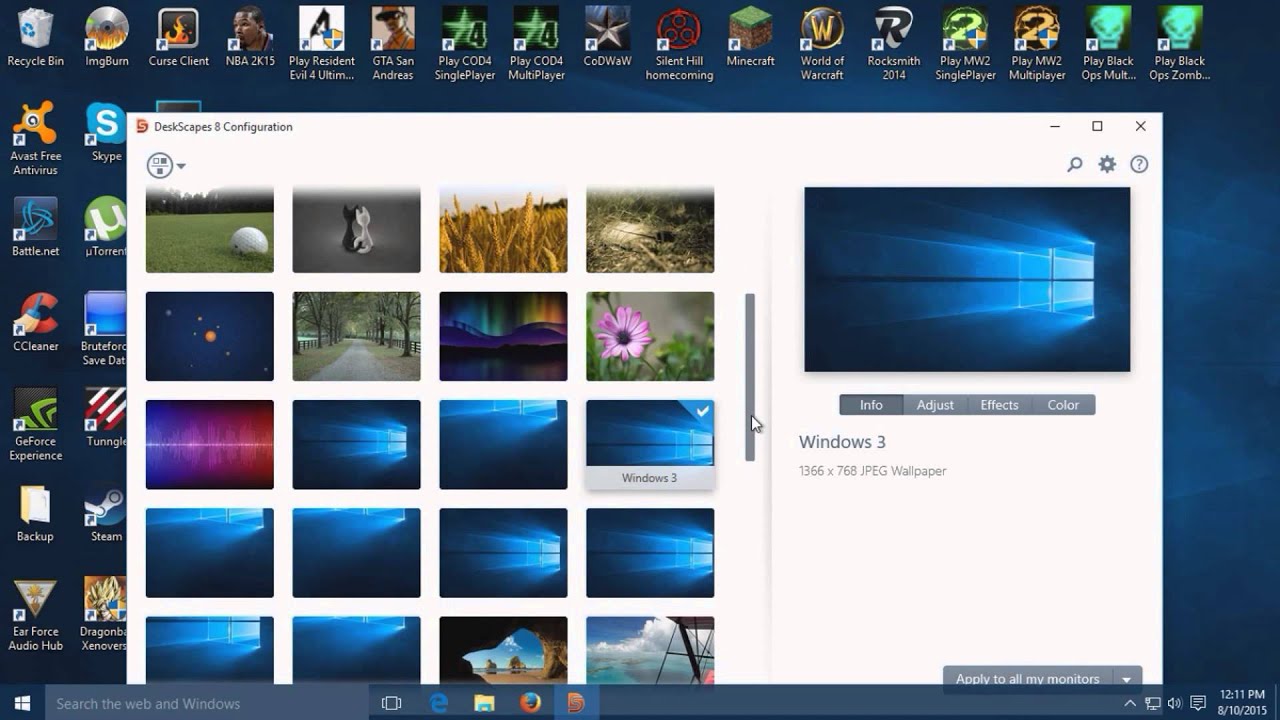Viewport: 1280px width, 720px height.
Task: Open the Rocksmith 2014 desktop icon
Action: (894, 44)
